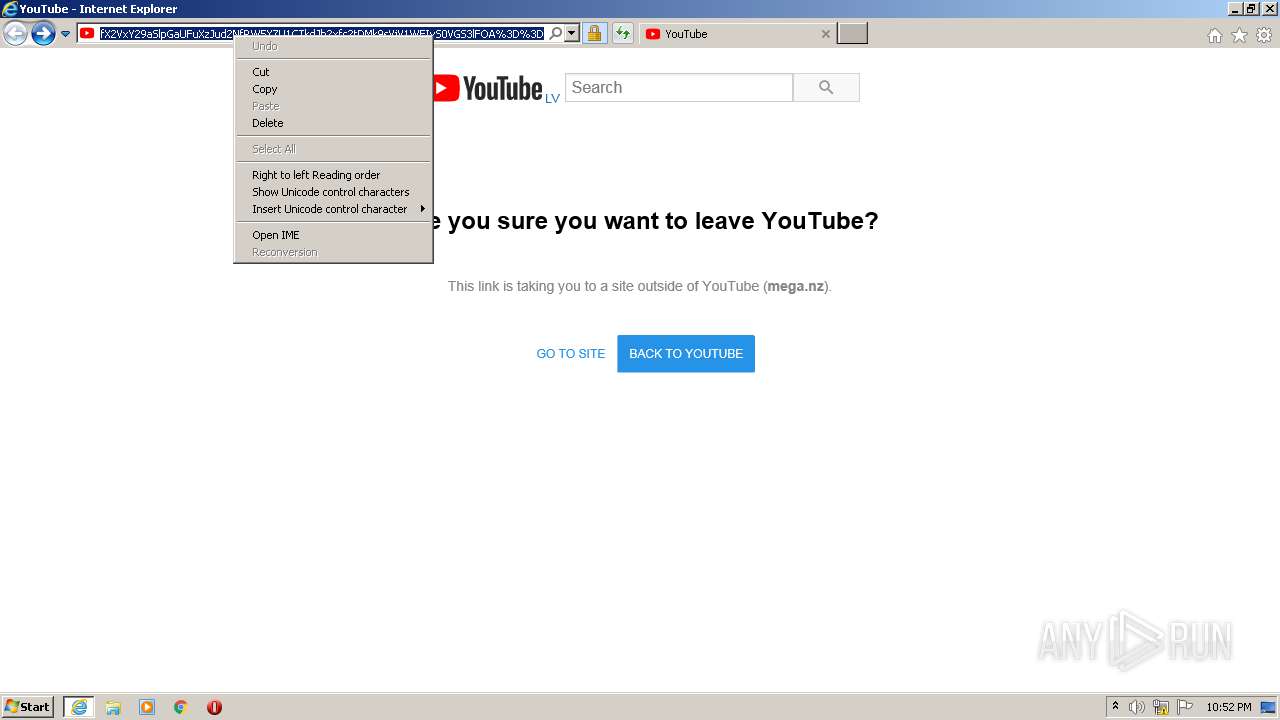Image resolution: width=1280 pixels, height=720 pixels.
Task: Click the mega.nz bold text
Action: tap(796, 286)
